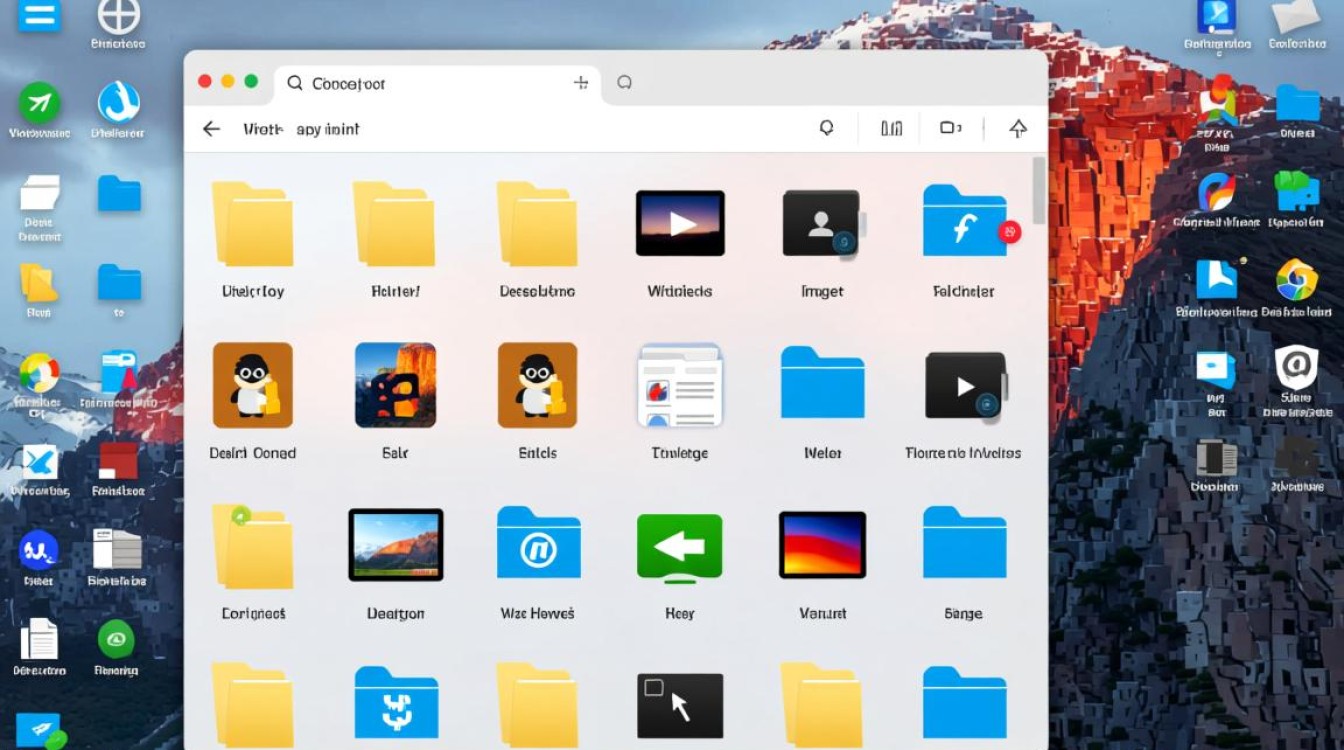Viewport: 1344px width, 750px height.
Task: Open the Widnieds video thumbnail
Action: (679, 222)
